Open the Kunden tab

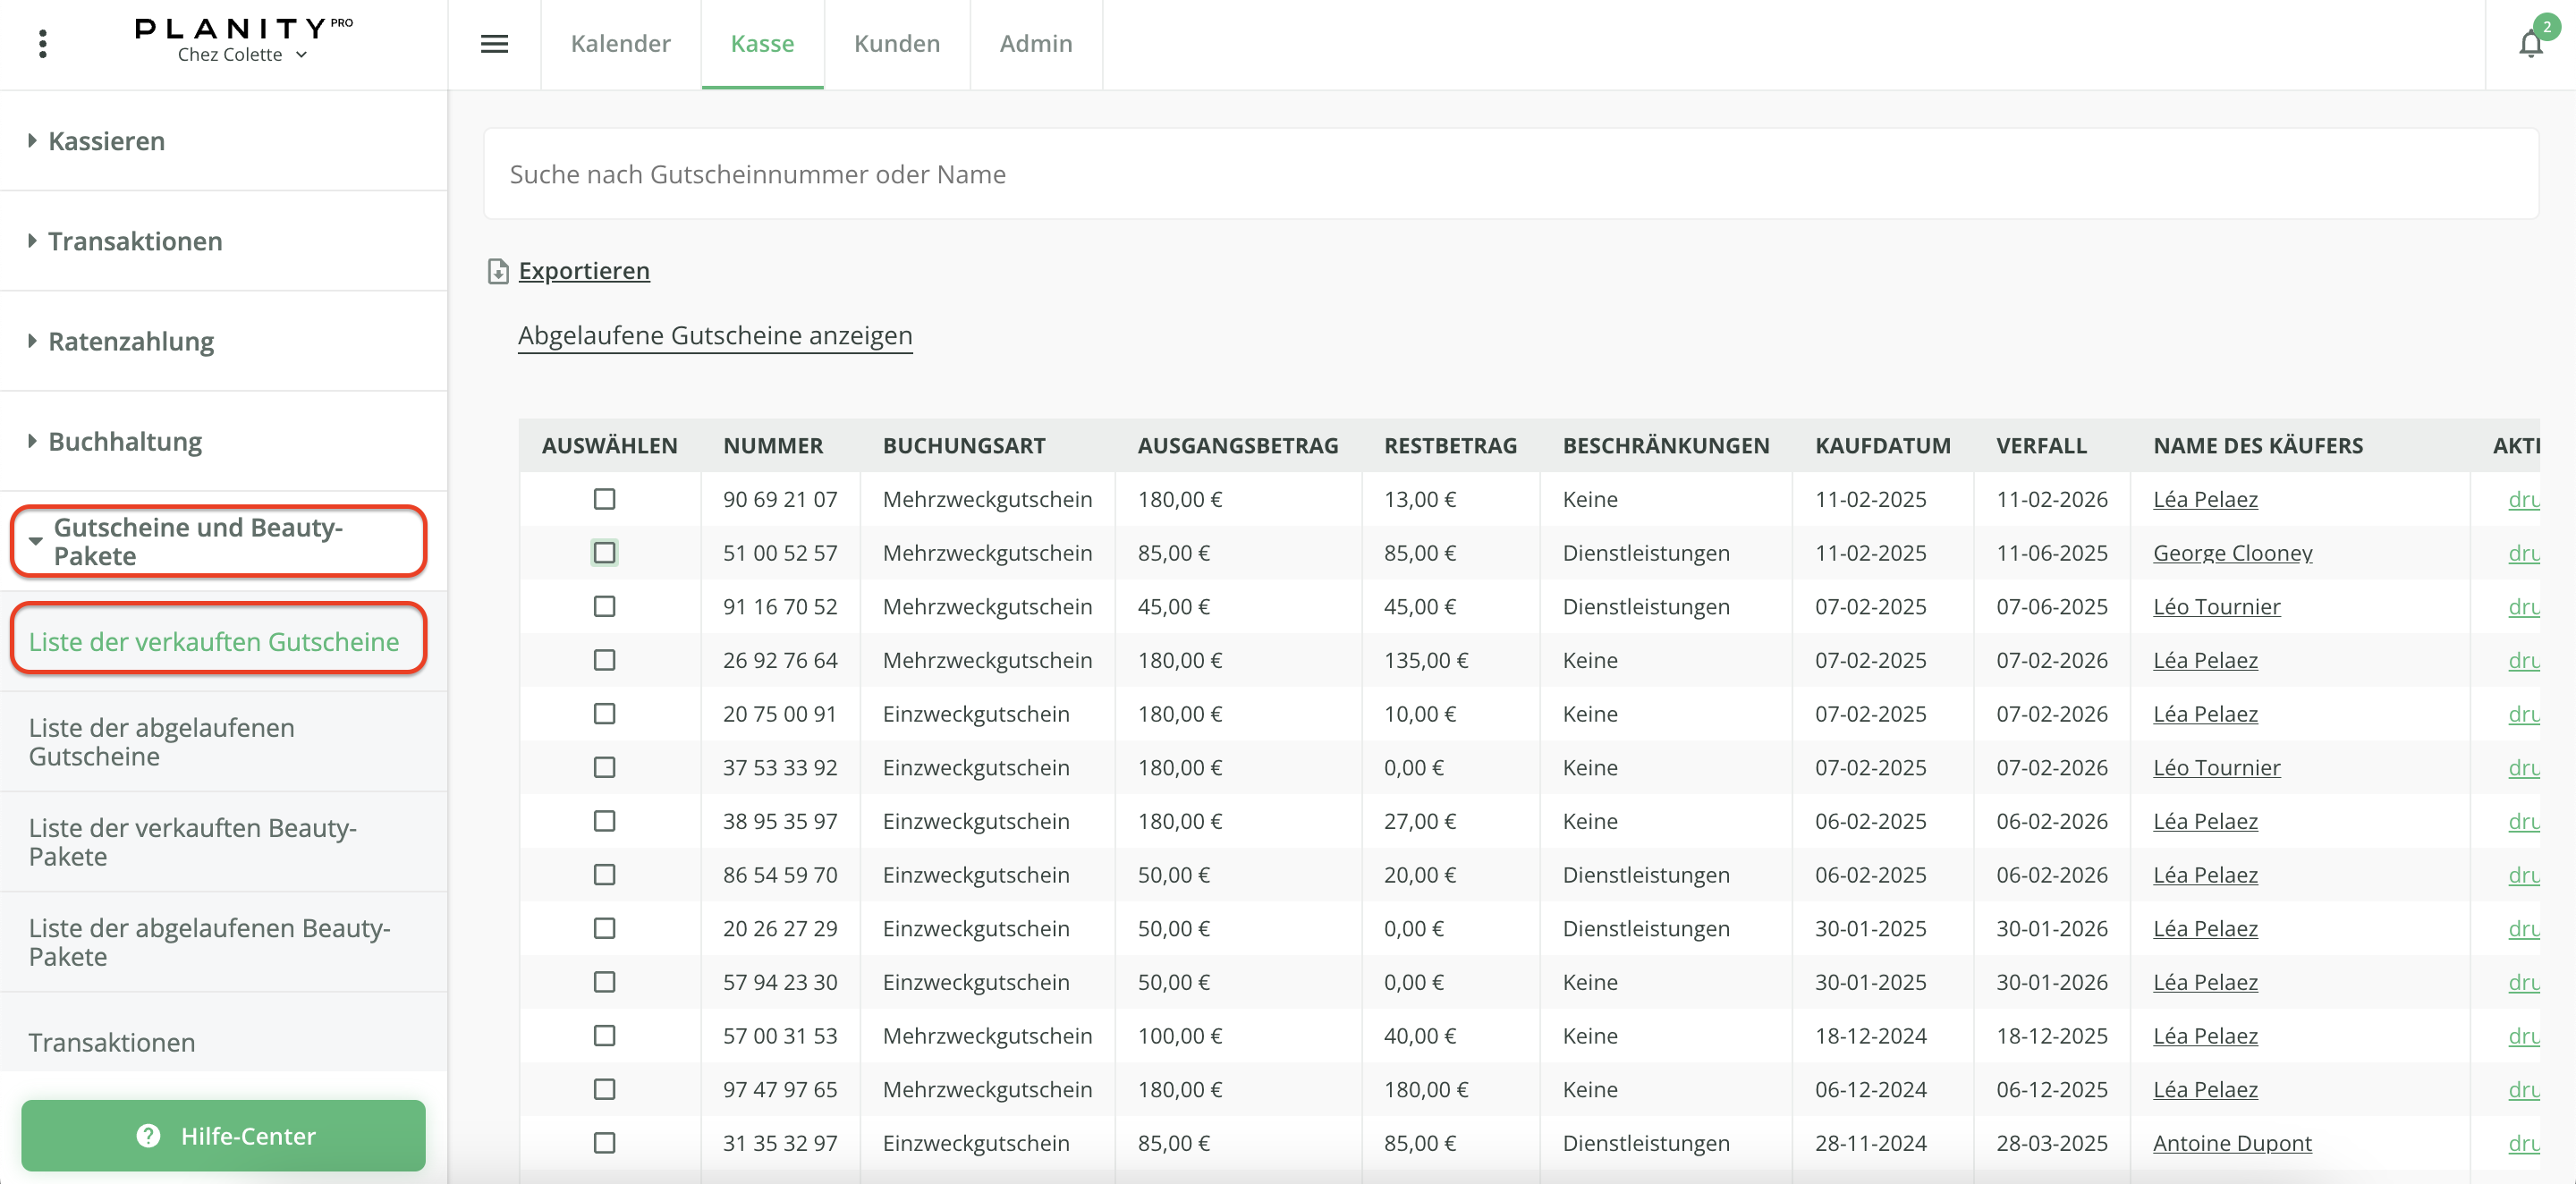pos(896,44)
